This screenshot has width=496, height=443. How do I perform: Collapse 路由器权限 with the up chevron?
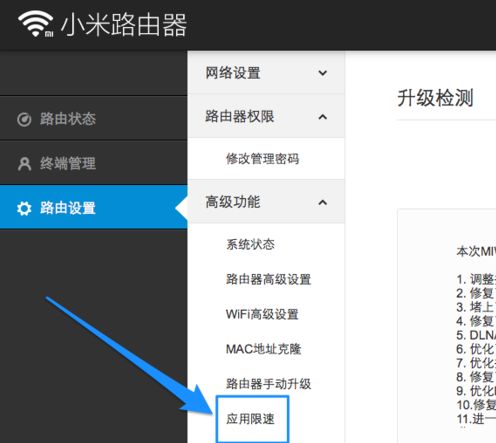pyautogui.click(x=322, y=117)
